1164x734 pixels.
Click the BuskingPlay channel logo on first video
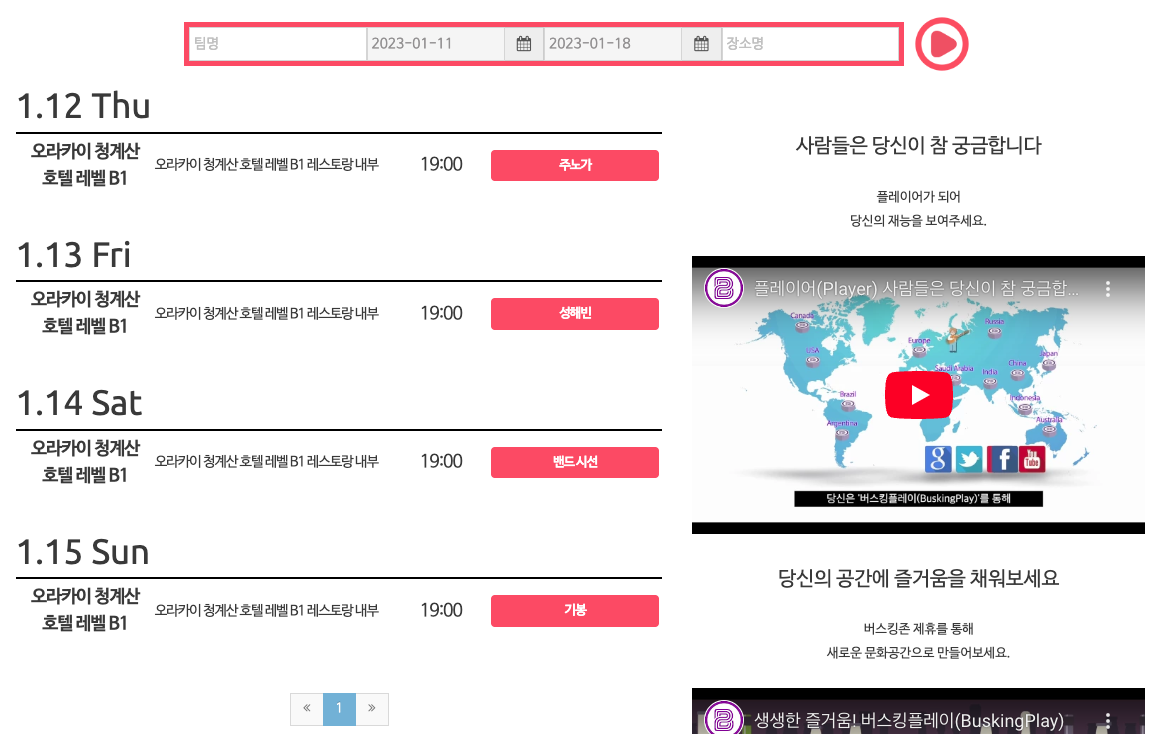point(724,288)
